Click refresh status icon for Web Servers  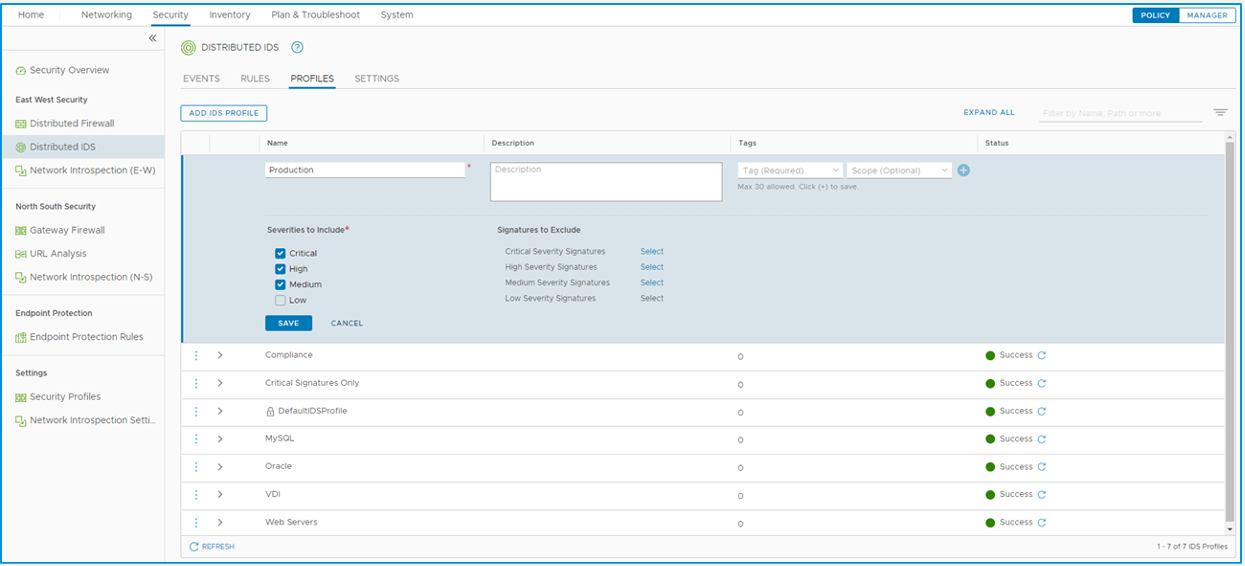coord(1042,523)
